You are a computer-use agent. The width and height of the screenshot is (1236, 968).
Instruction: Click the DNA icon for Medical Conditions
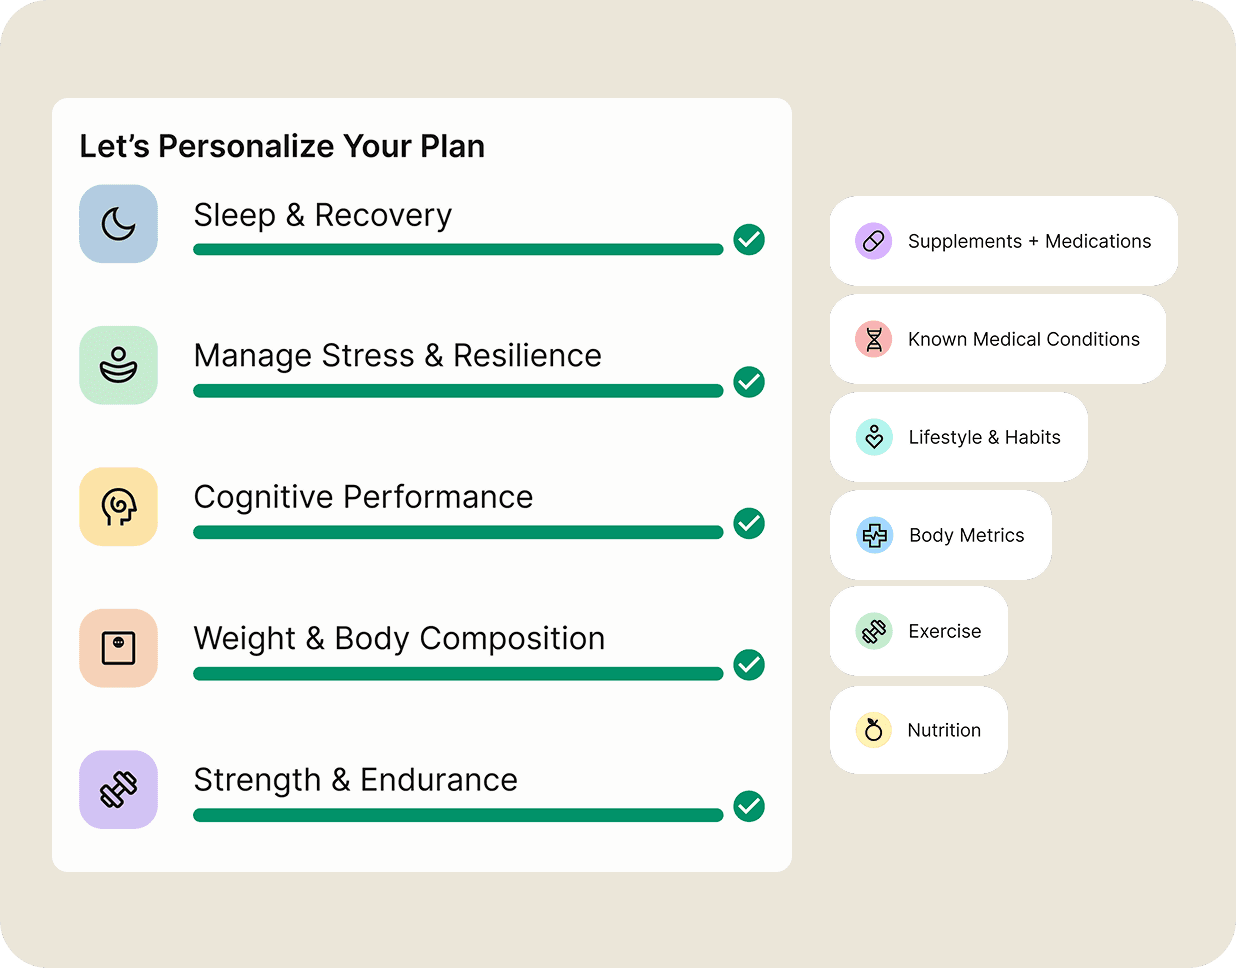pos(873,339)
